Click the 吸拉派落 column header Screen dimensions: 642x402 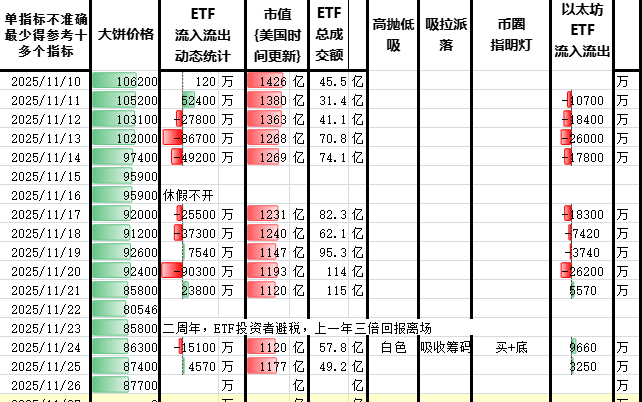(442, 34)
